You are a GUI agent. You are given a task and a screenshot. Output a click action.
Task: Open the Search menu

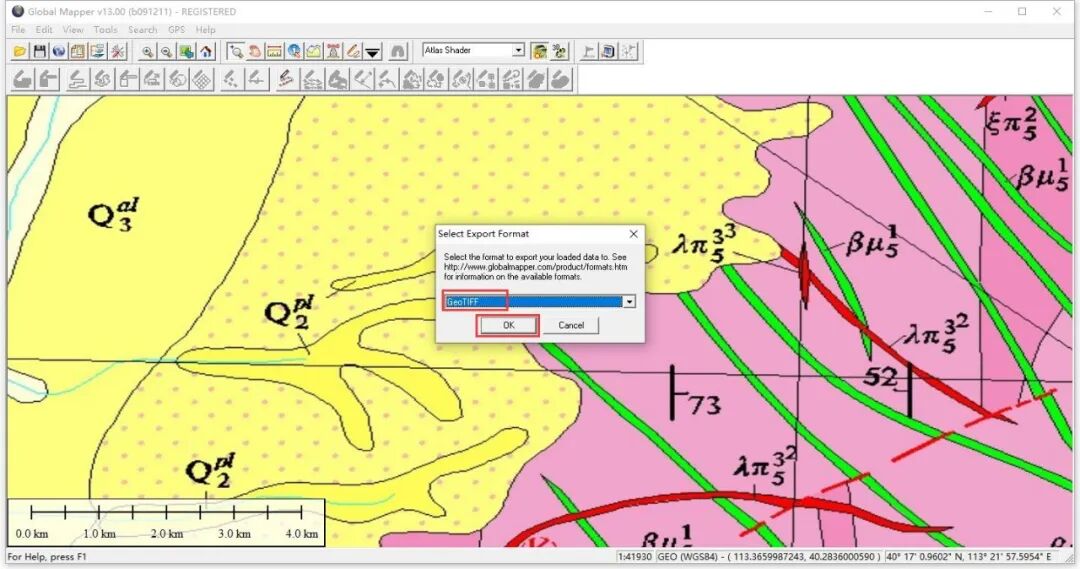[143, 30]
